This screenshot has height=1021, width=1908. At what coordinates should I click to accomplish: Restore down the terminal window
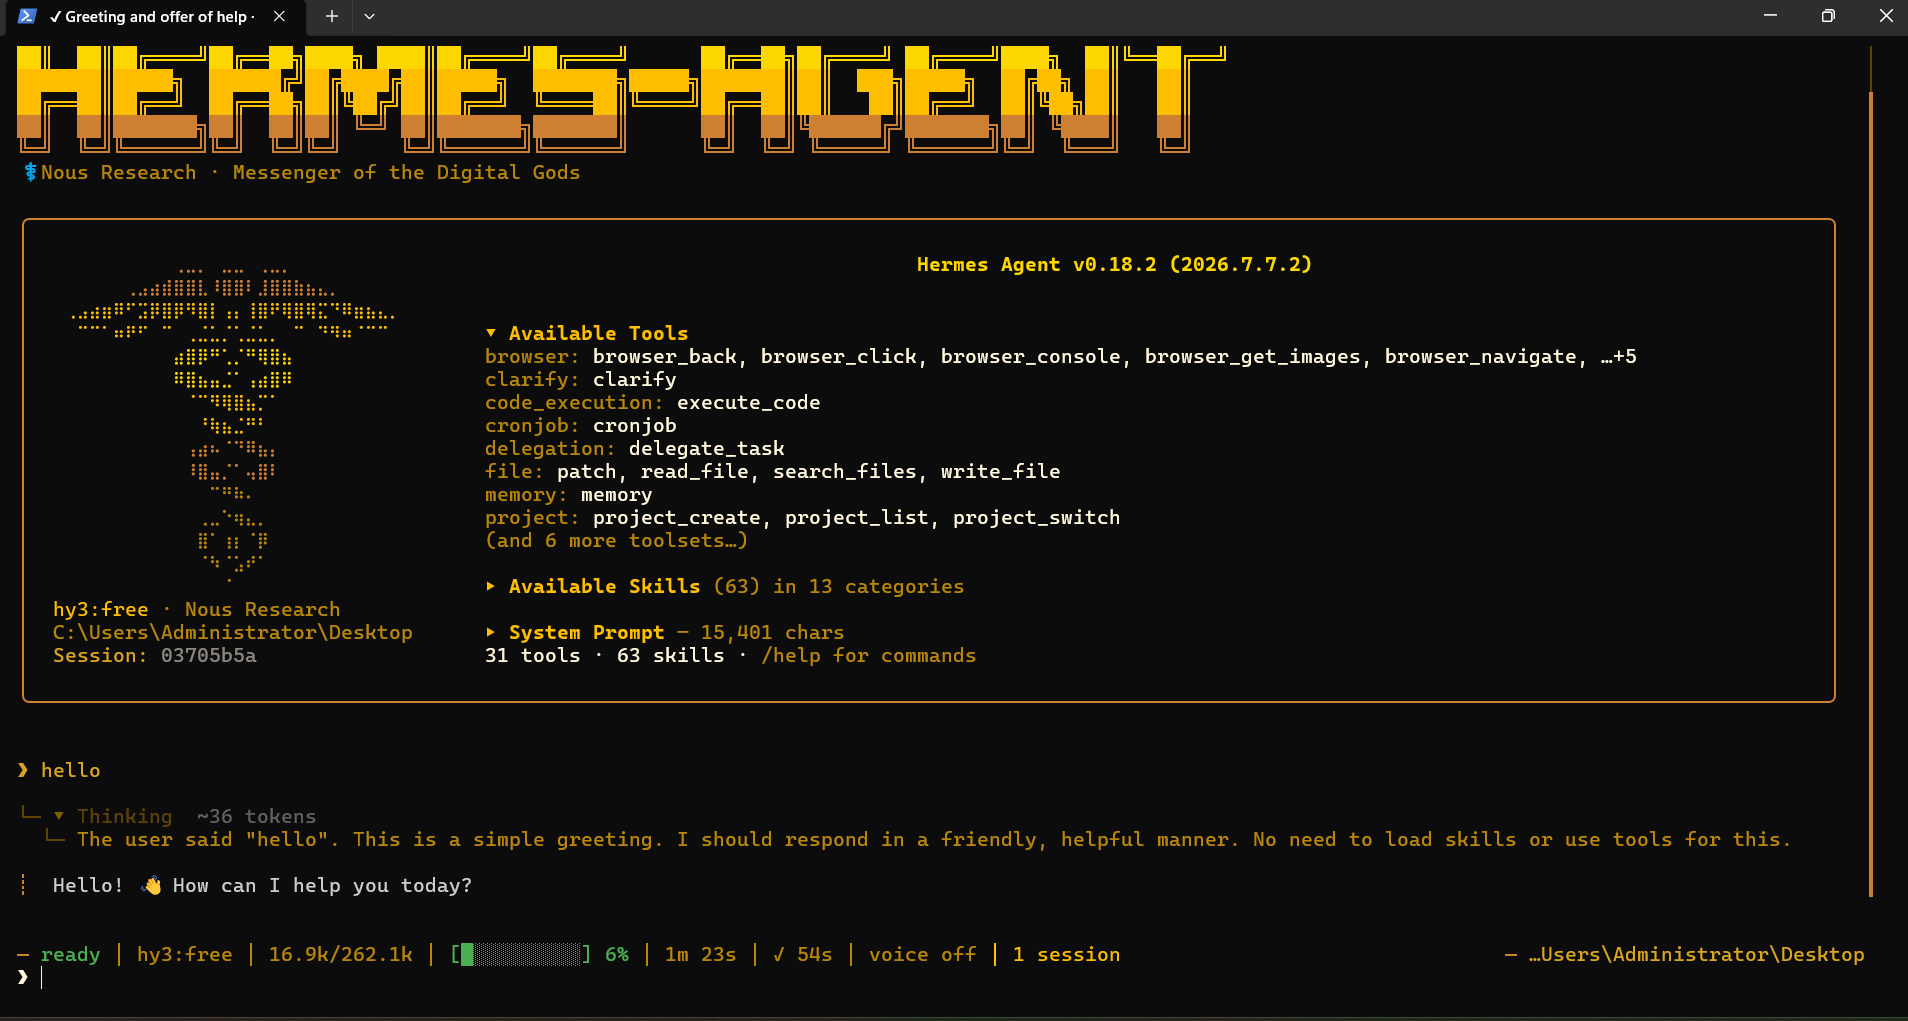(x=1828, y=16)
